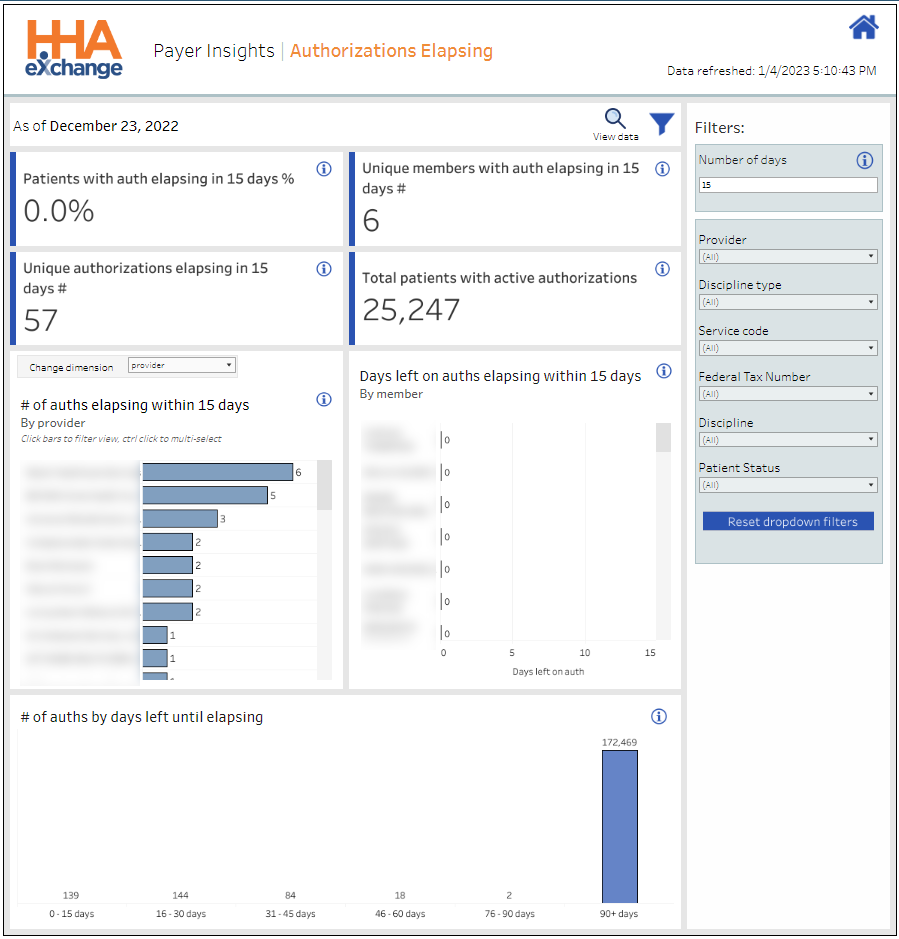
Task: Click the 0 - 15 days axis label
Action: tap(71, 914)
